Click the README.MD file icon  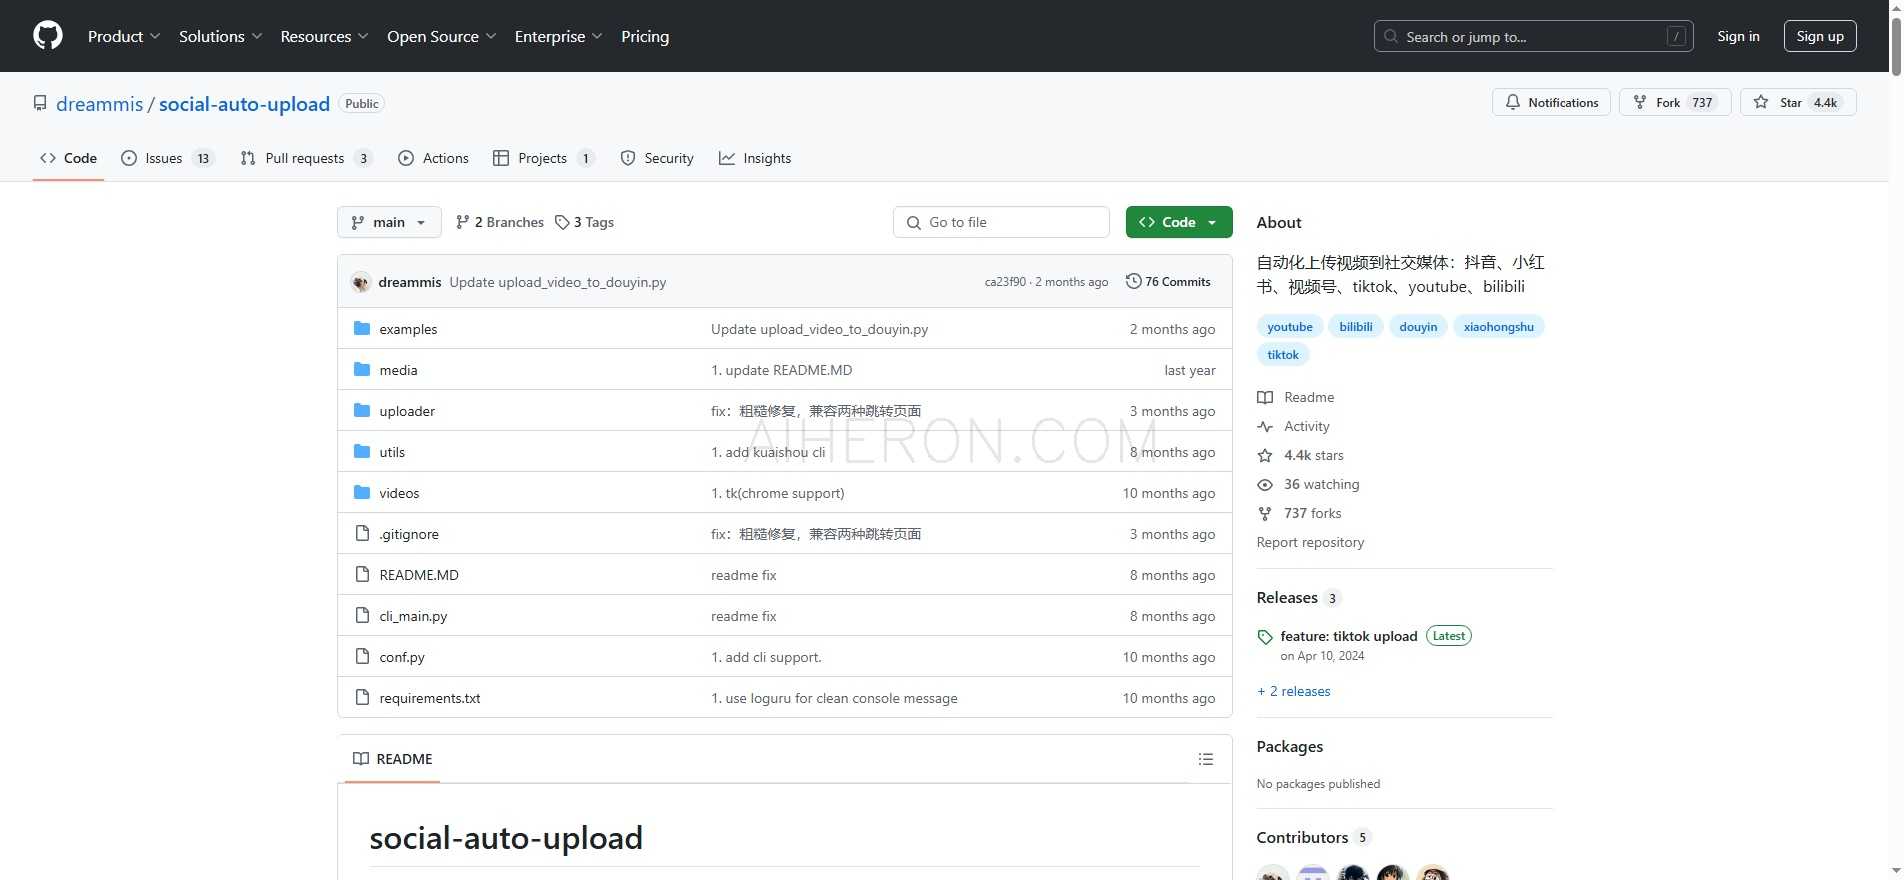point(362,574)
